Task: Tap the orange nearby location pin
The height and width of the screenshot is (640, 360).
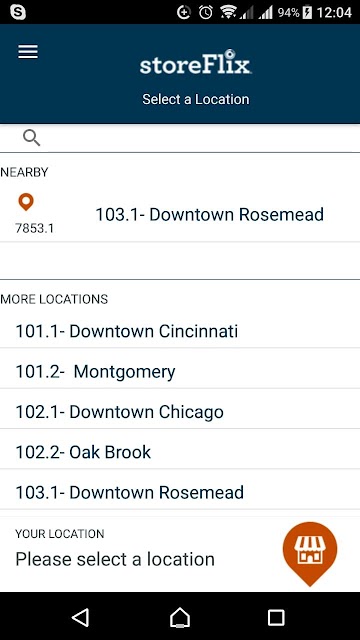Action: point(26,202)
